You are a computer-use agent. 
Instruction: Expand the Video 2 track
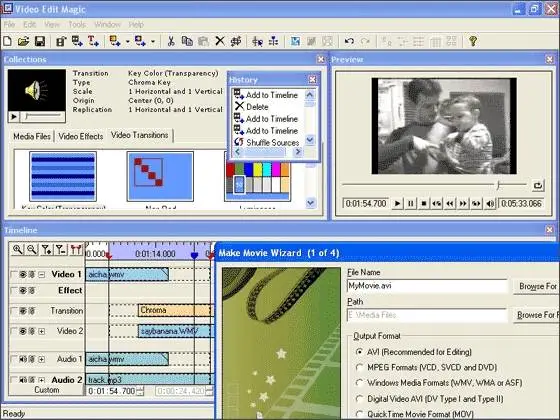(42, 331)
